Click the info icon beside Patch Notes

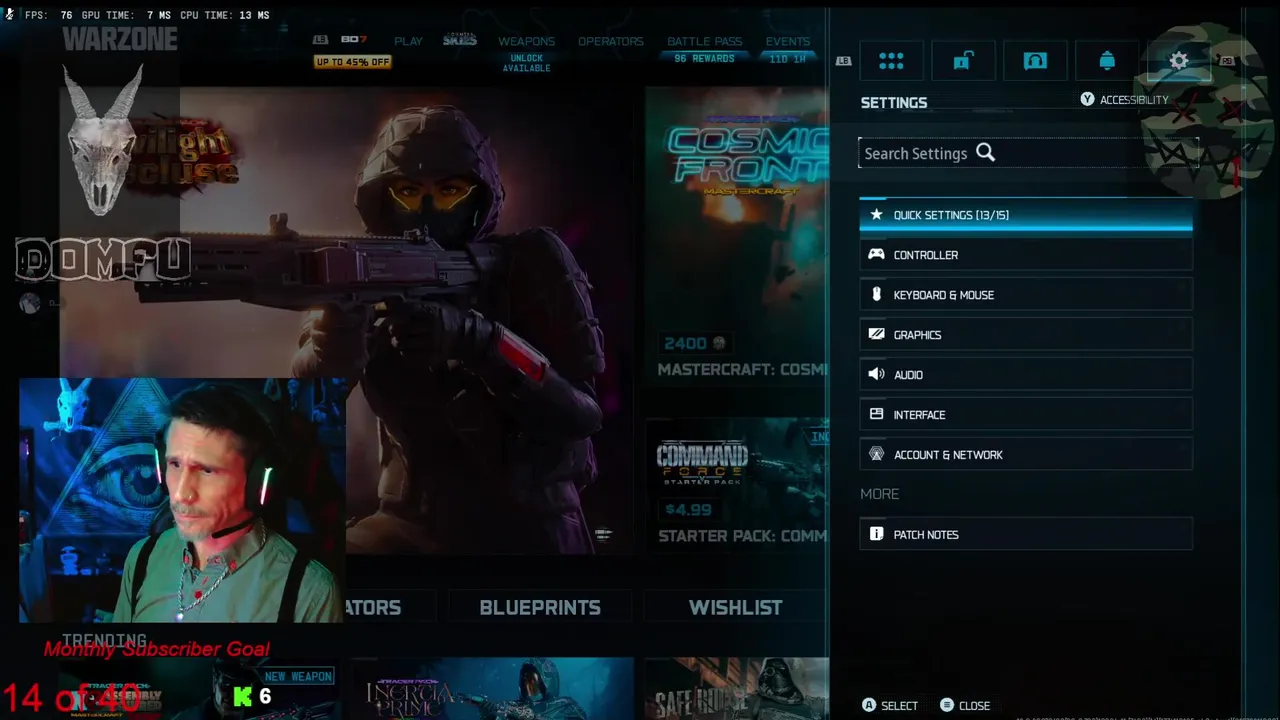(x=876, y=534)
